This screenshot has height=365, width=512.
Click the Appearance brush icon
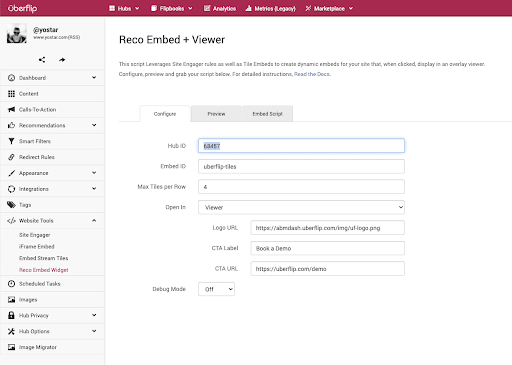pyautogui.click(x=11, y=173)
